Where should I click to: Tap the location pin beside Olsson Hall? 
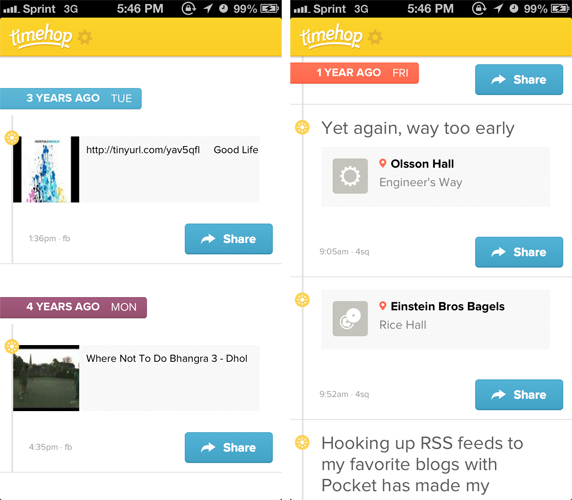[x=383, y=163]
